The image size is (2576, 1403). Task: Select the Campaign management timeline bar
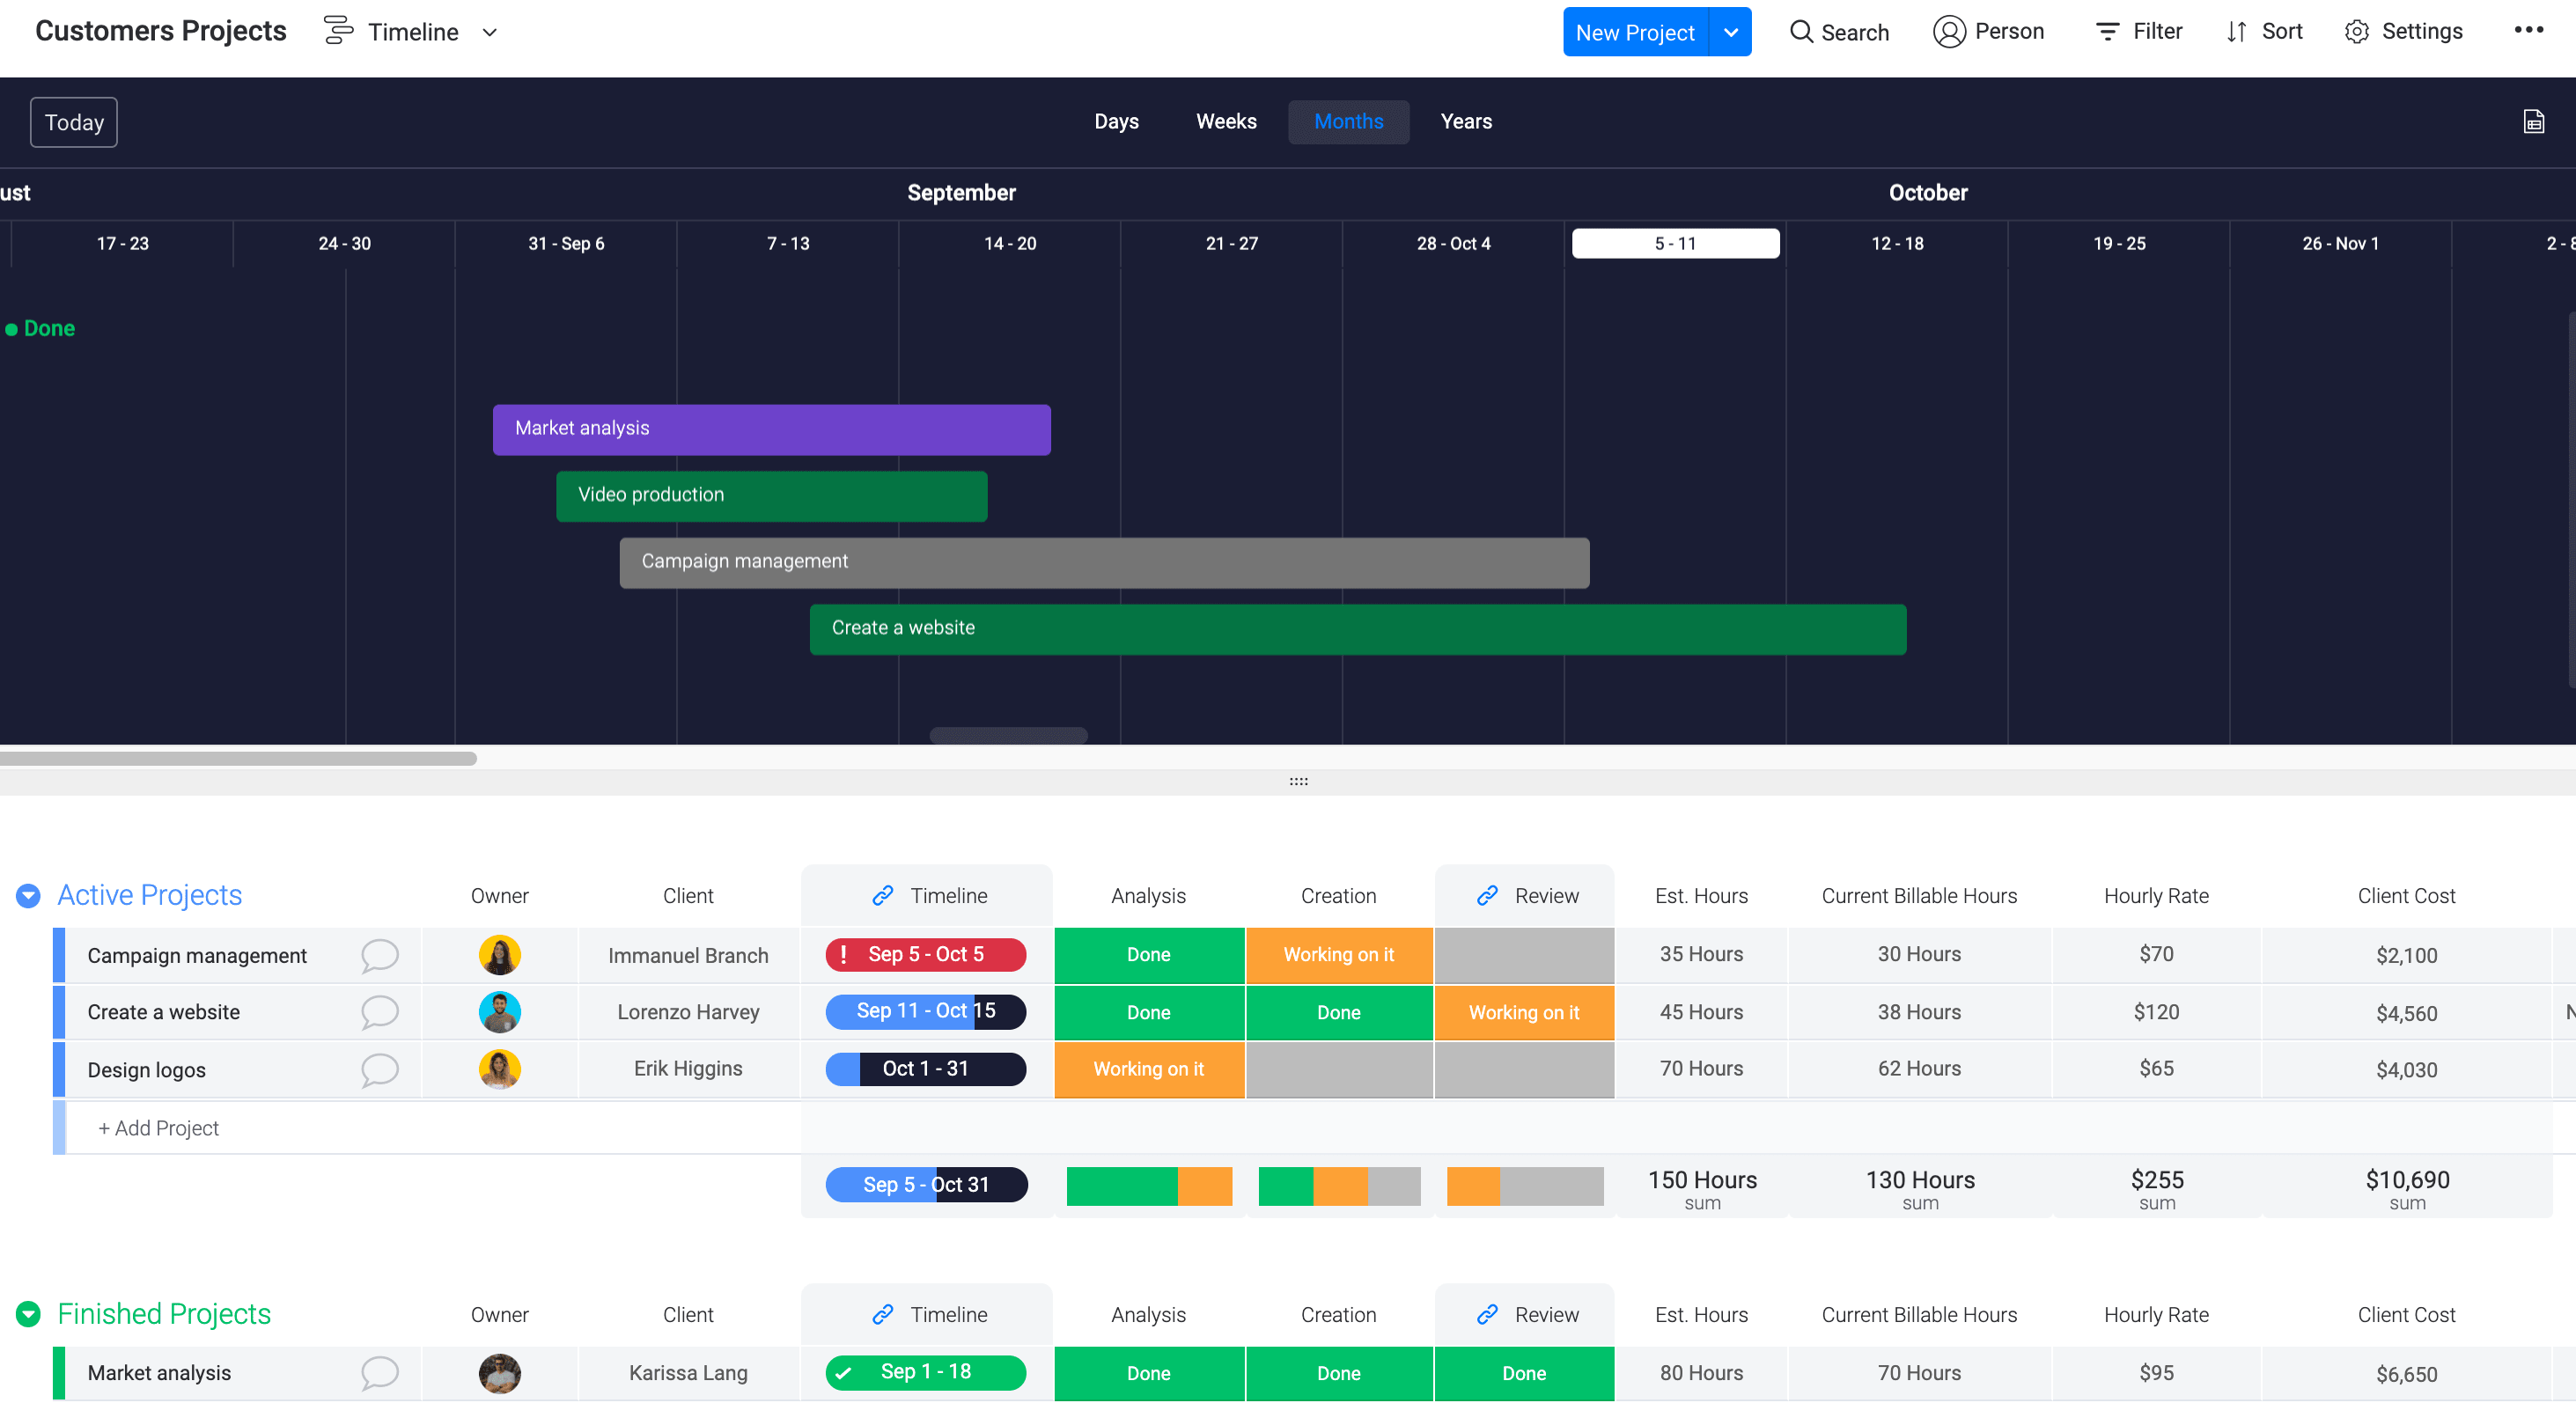coord(1102,560)
